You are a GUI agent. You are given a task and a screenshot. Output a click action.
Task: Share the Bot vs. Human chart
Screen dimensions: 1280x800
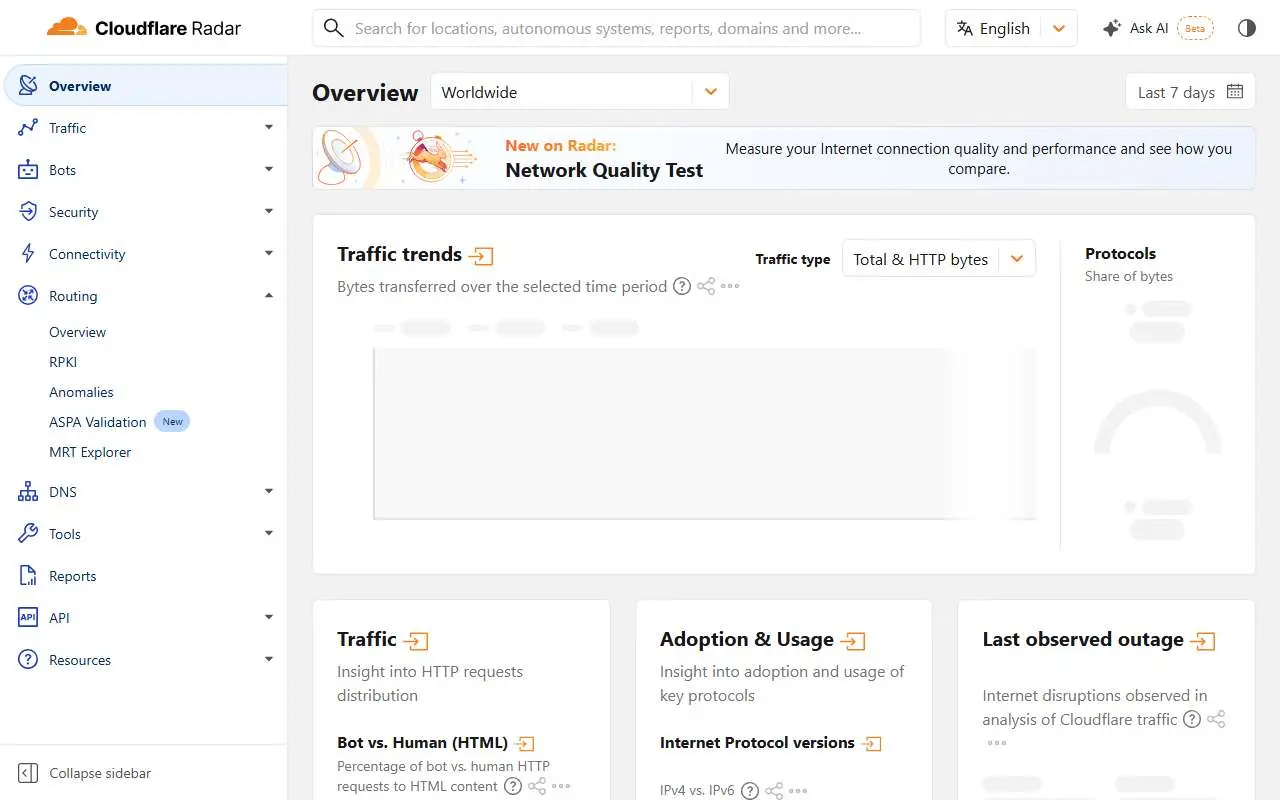pos(537,786)
